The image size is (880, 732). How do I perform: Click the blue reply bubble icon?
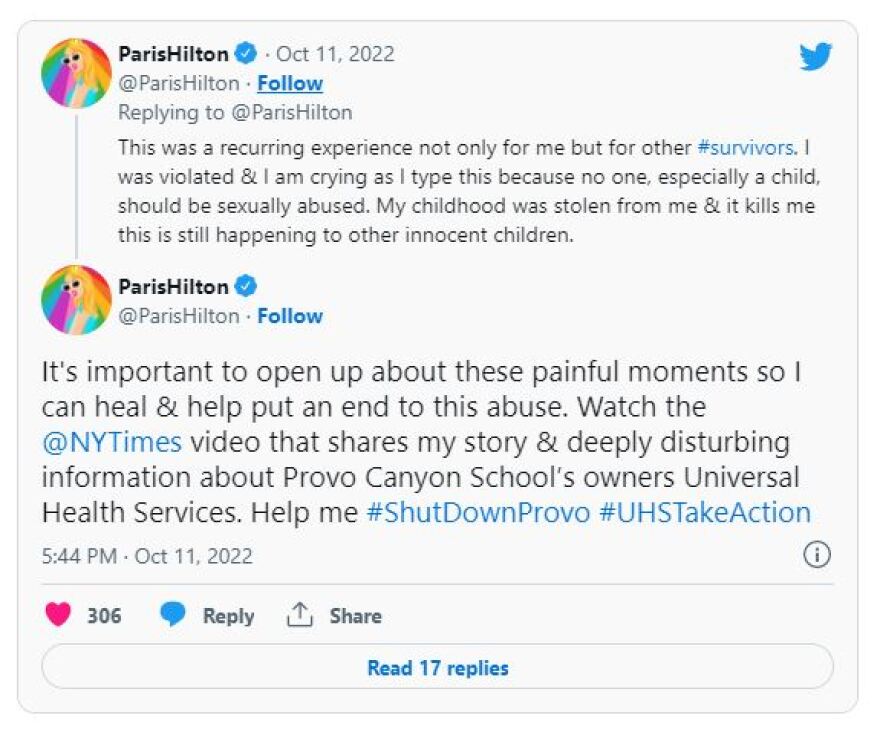pos(173,615)
